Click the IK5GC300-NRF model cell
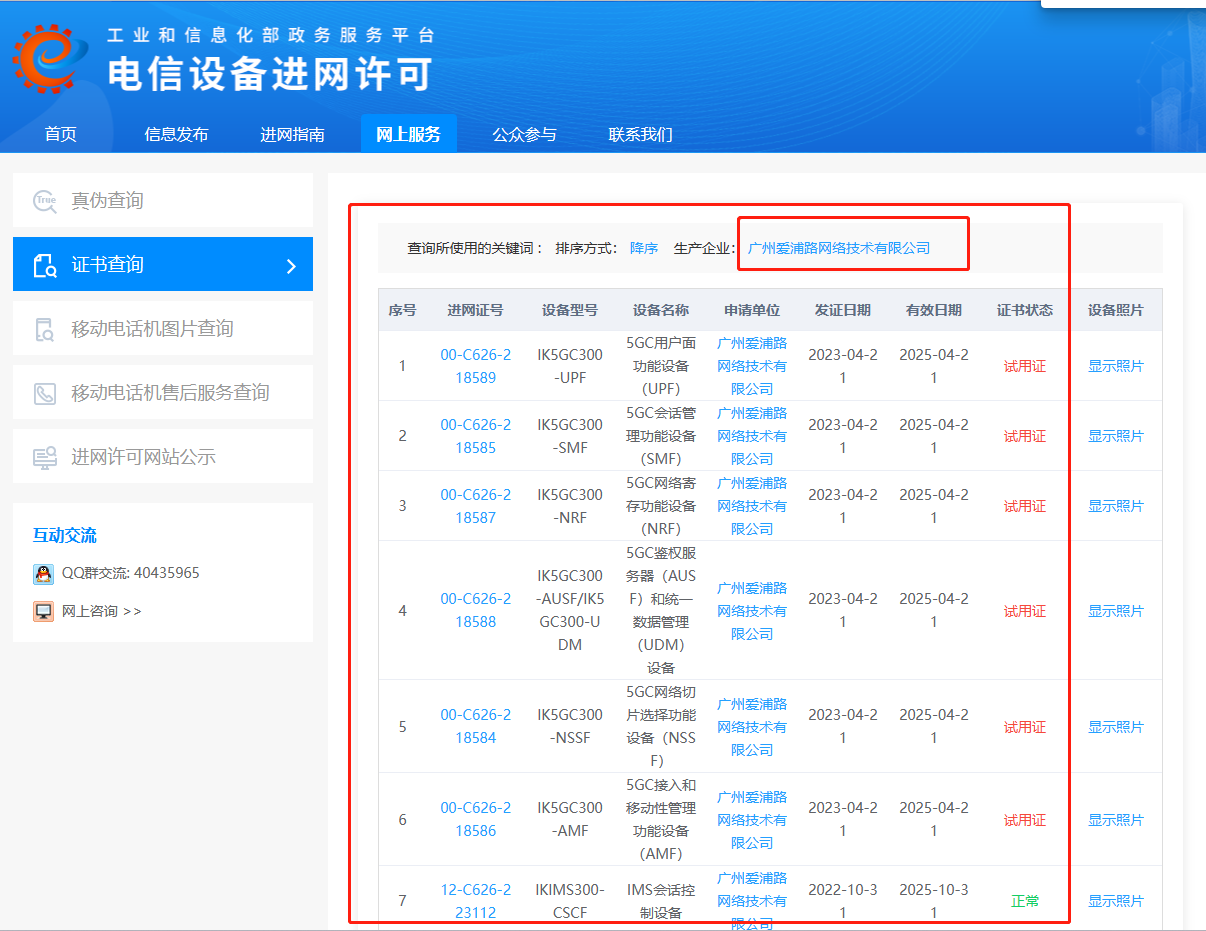Screen dimensions: 1206x931 570,506
